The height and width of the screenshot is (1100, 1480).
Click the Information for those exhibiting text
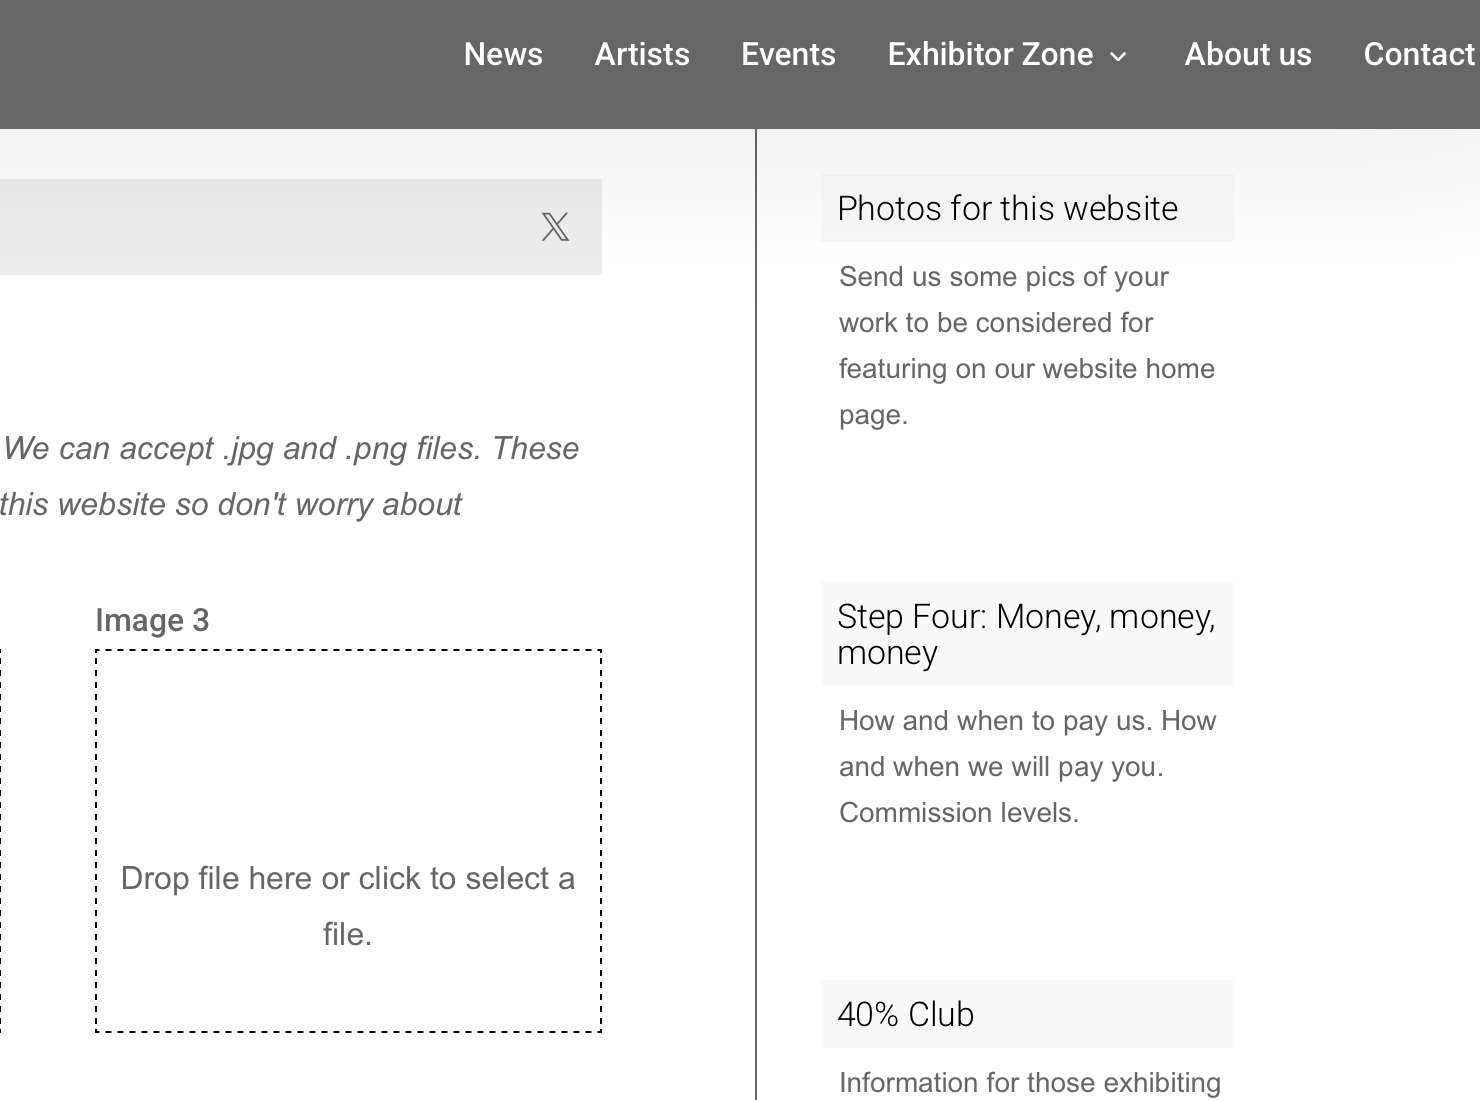pos(1029,1083)
